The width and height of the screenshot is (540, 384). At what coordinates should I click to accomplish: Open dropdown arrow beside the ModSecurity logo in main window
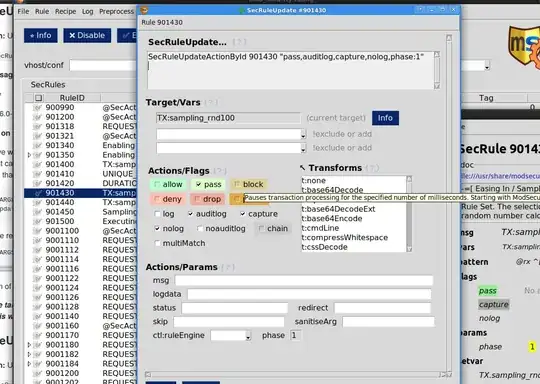[487, 66]
